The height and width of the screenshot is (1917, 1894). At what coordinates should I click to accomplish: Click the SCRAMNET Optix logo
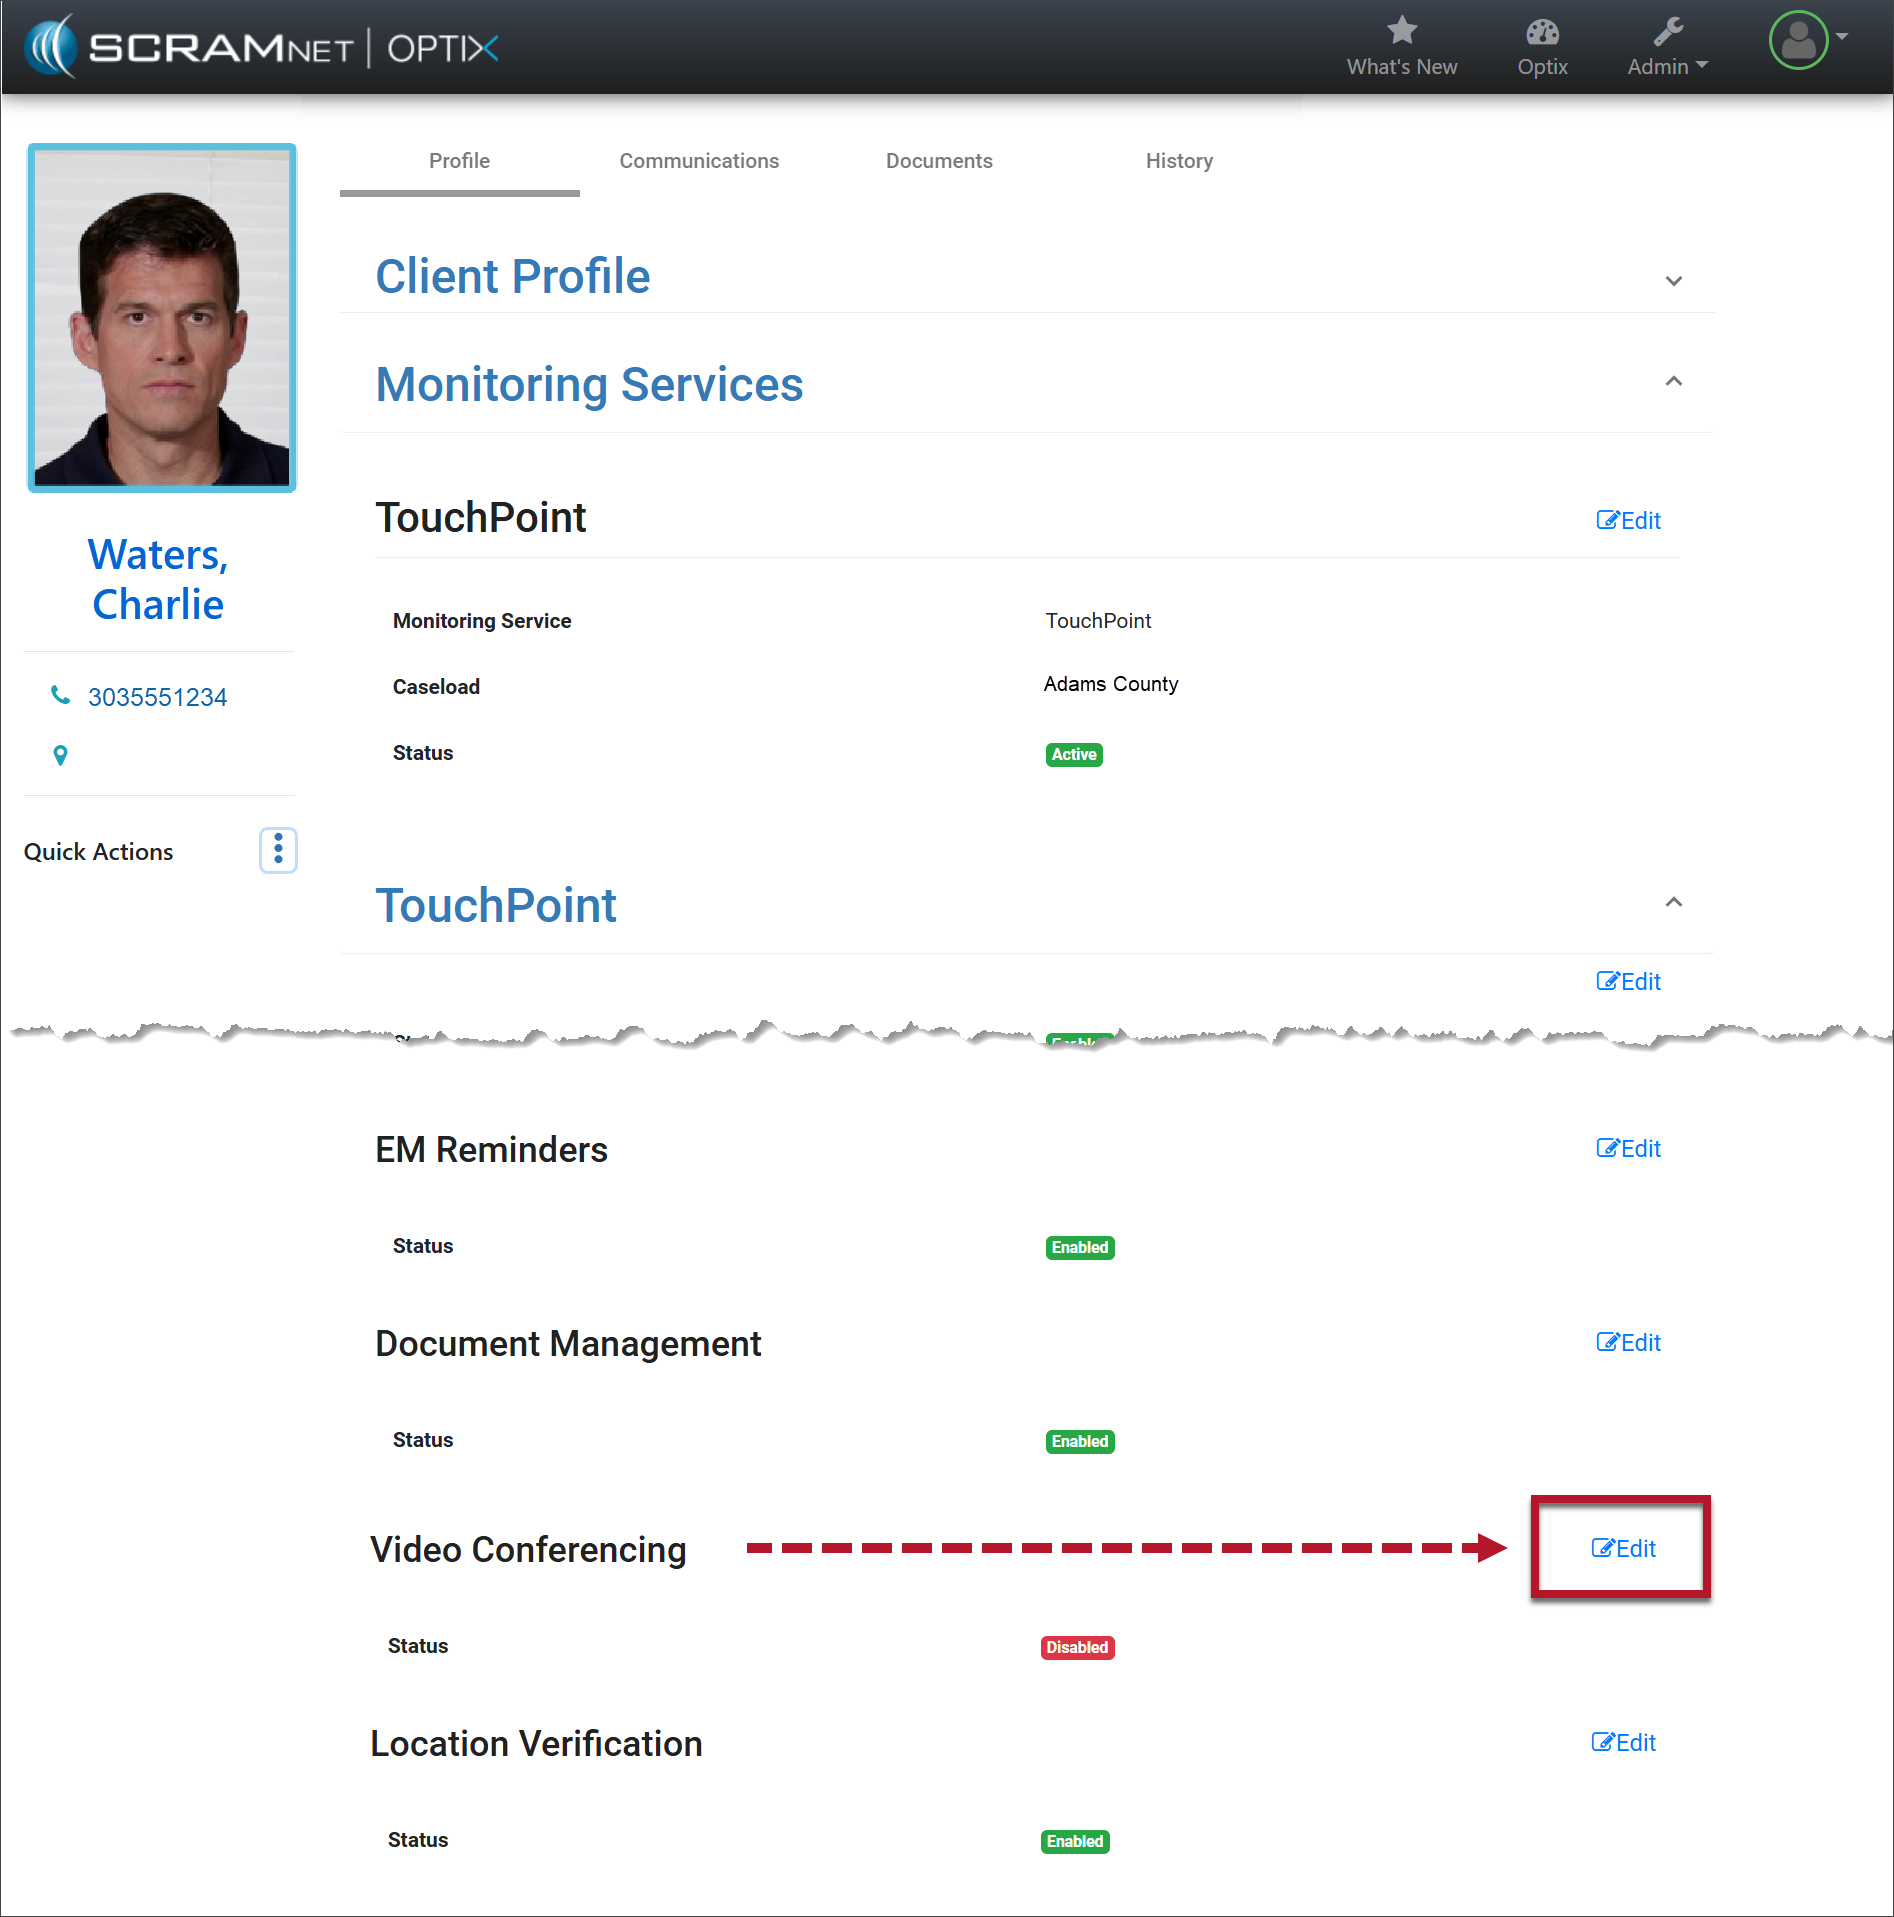coord(262,47)
